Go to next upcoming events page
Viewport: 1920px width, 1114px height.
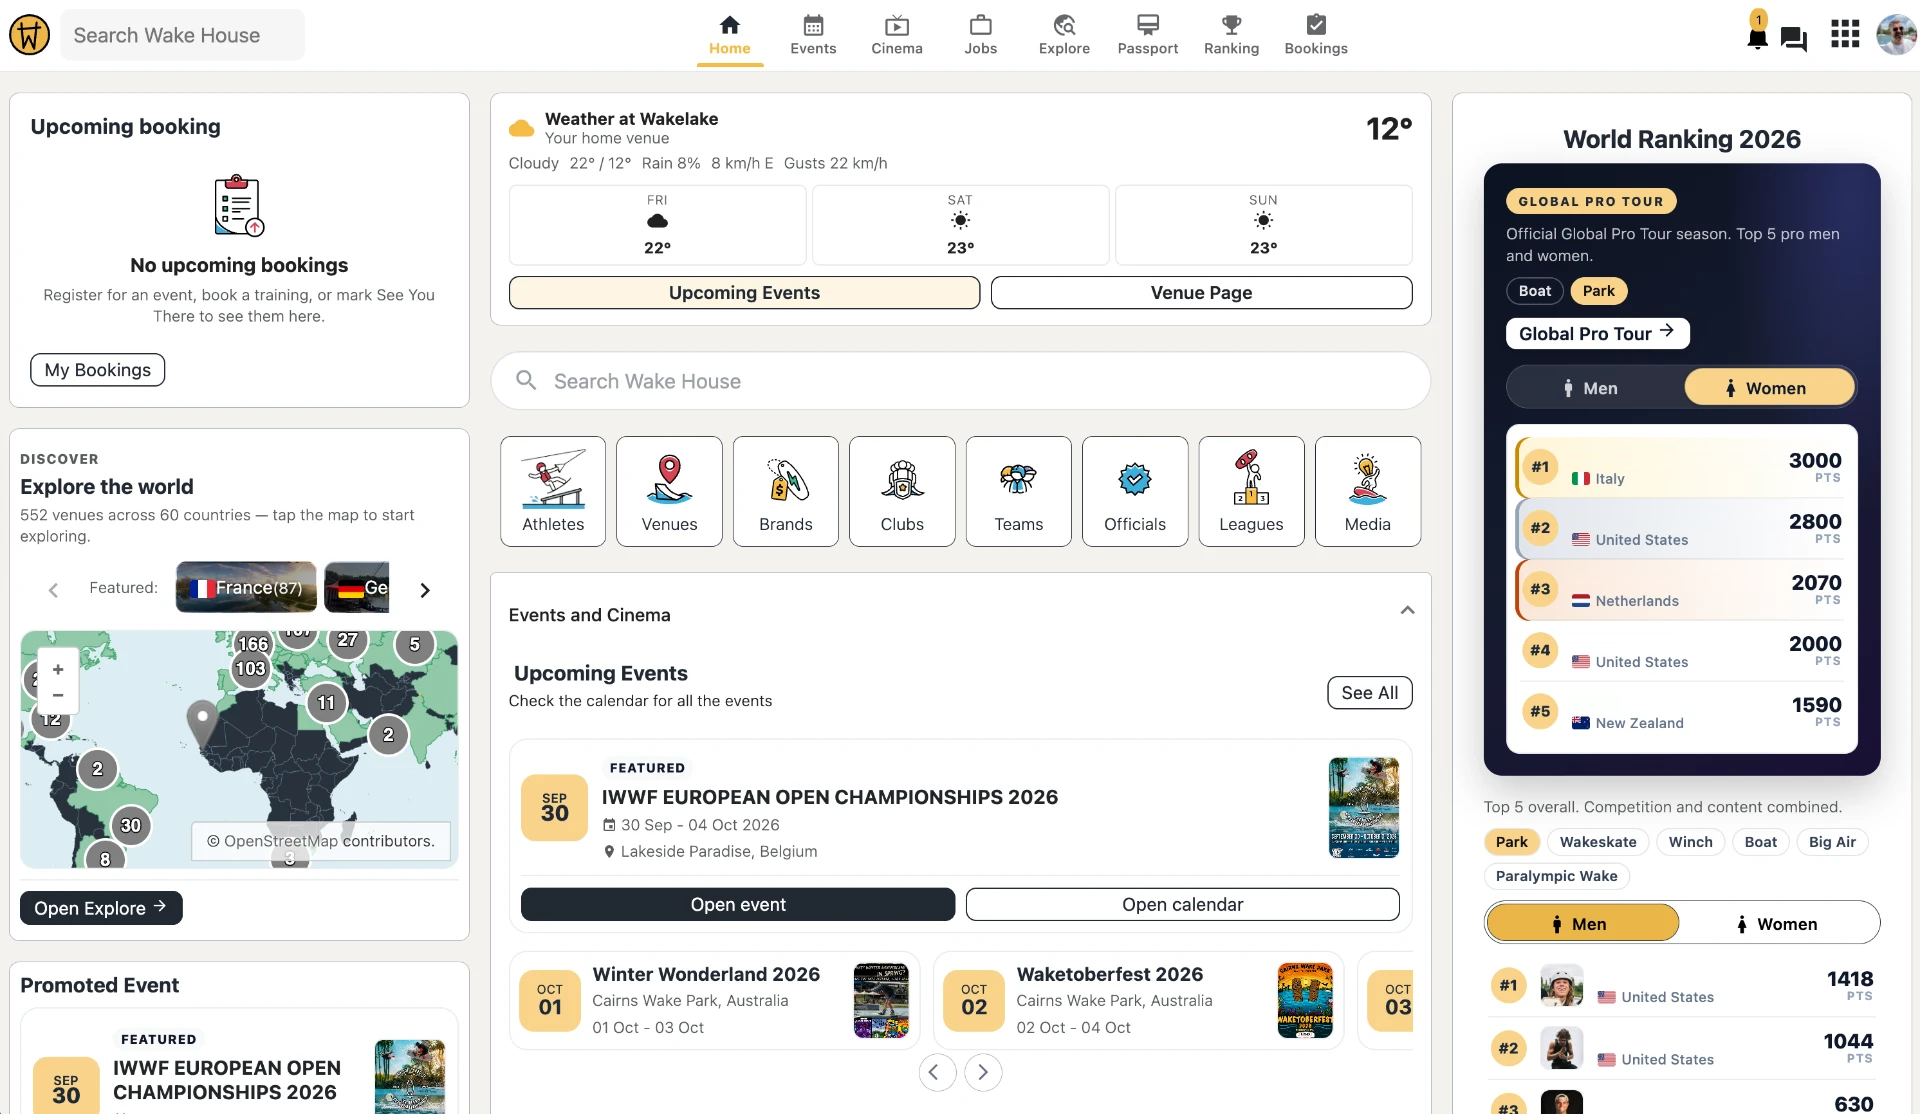(983, 1072)
